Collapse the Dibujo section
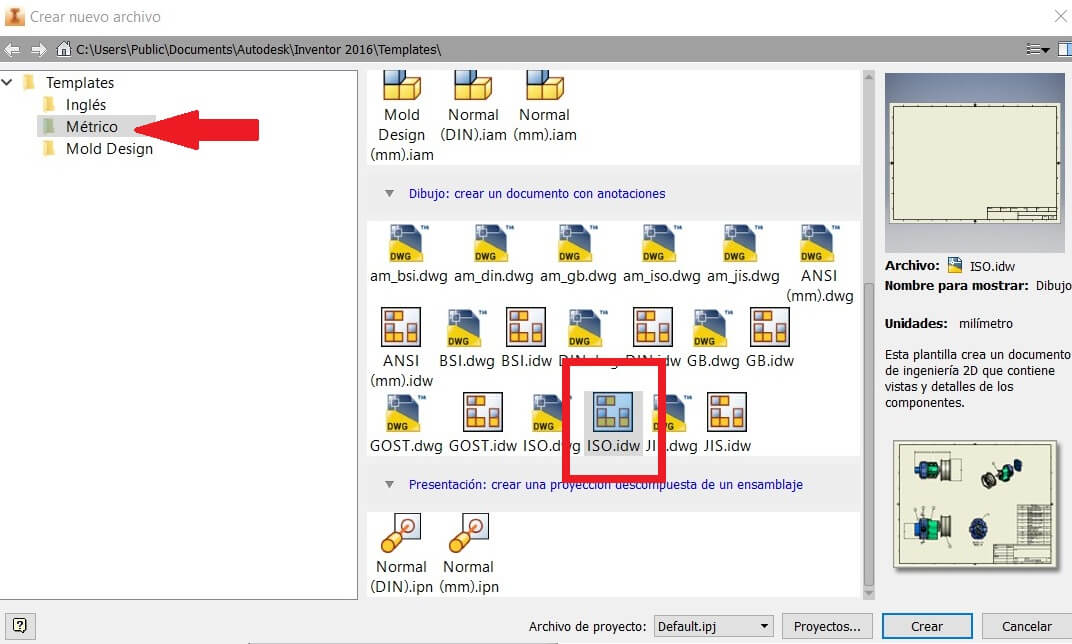The width and height of the screenshot is (1072, 644). coord(389,194)
